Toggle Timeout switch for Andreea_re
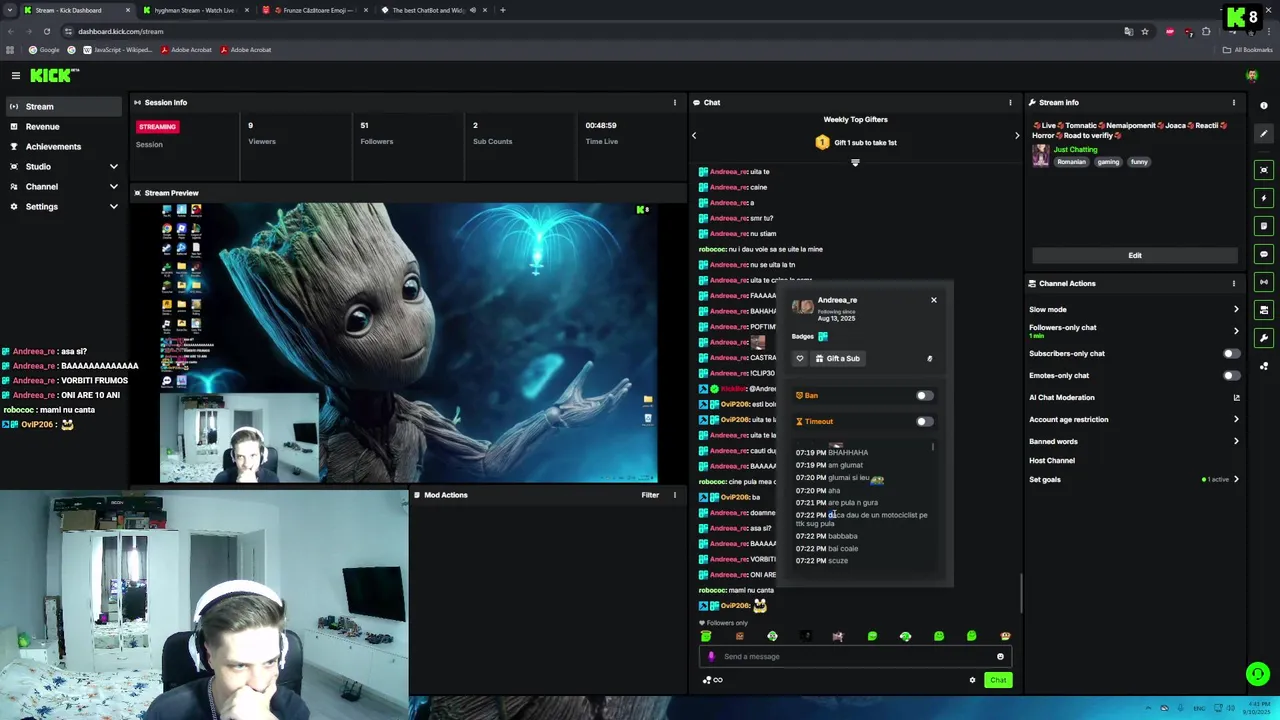Viewport: 1280px width, 720px height. (924, 421)
